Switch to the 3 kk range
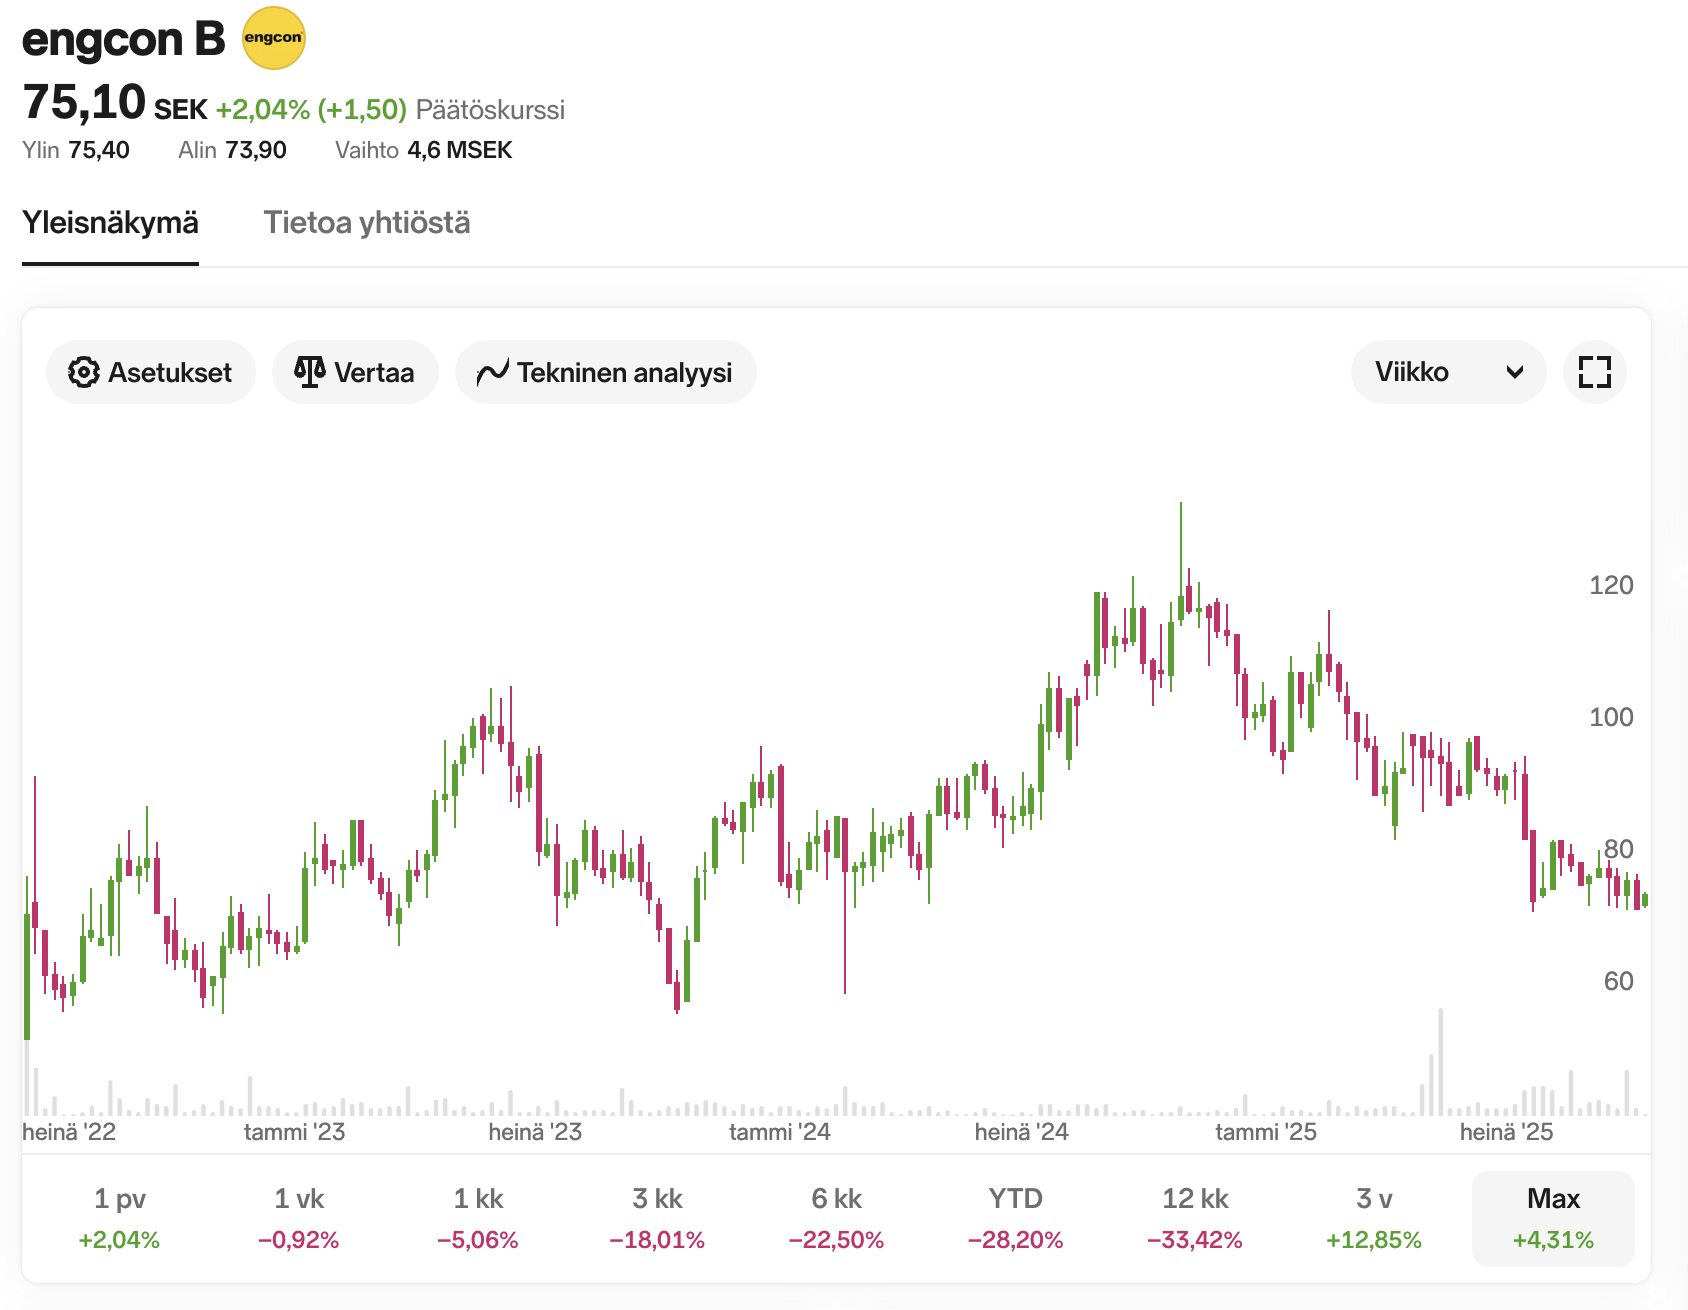This screenshot has width=1688, height=1310. 657,1218
